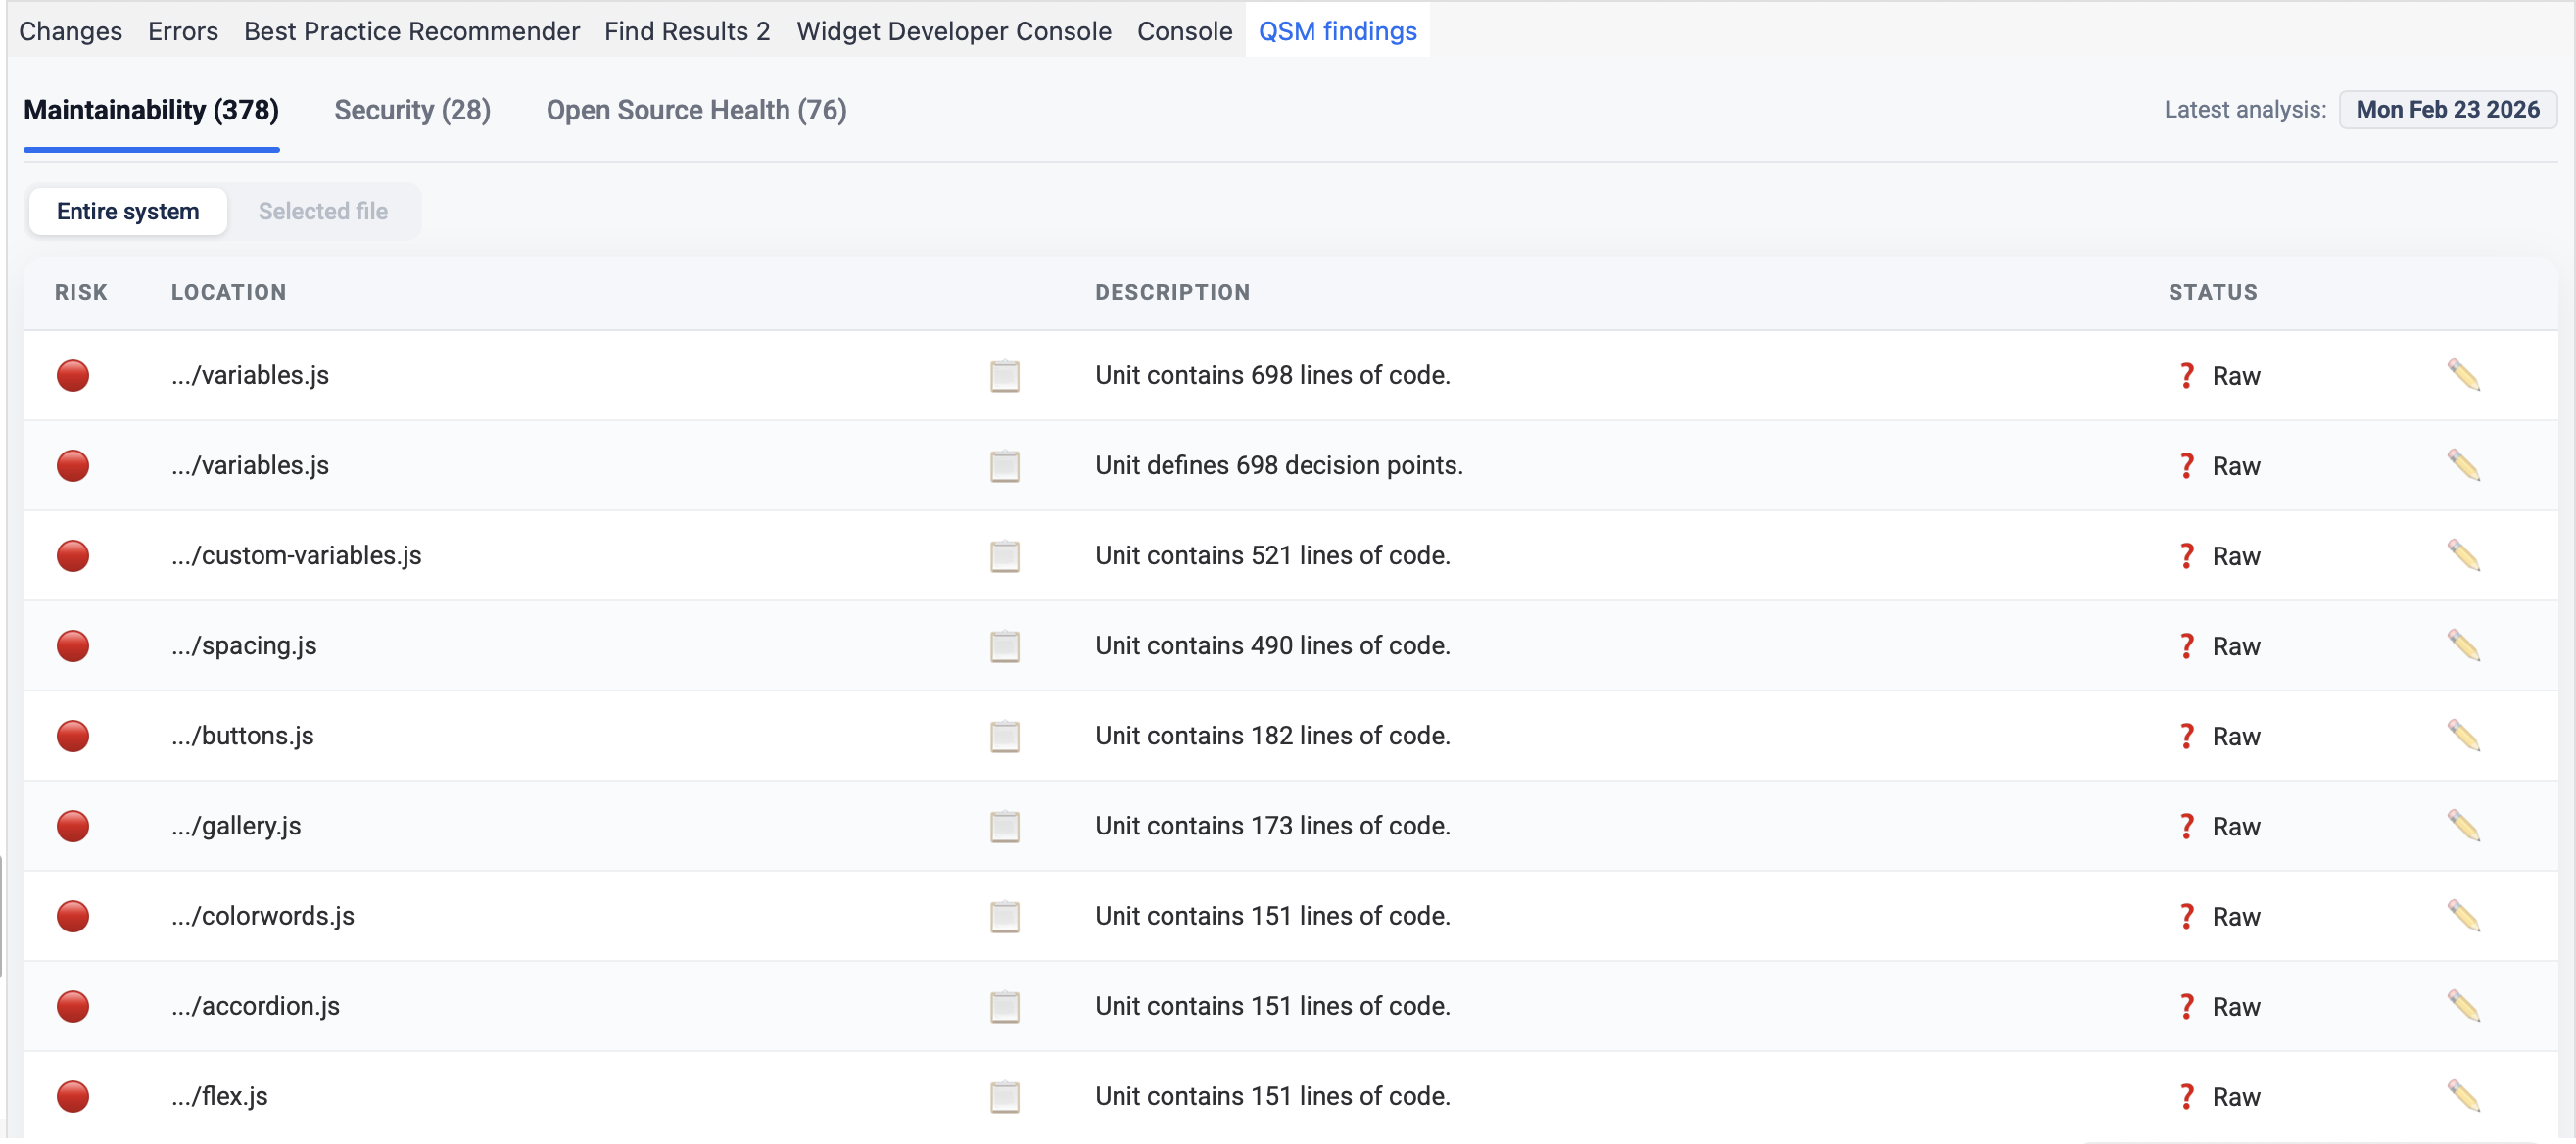This screenshot has width=2576, height=1144.
Task: Open the Best Practice Recommender tab
Action: pos(411,31)
